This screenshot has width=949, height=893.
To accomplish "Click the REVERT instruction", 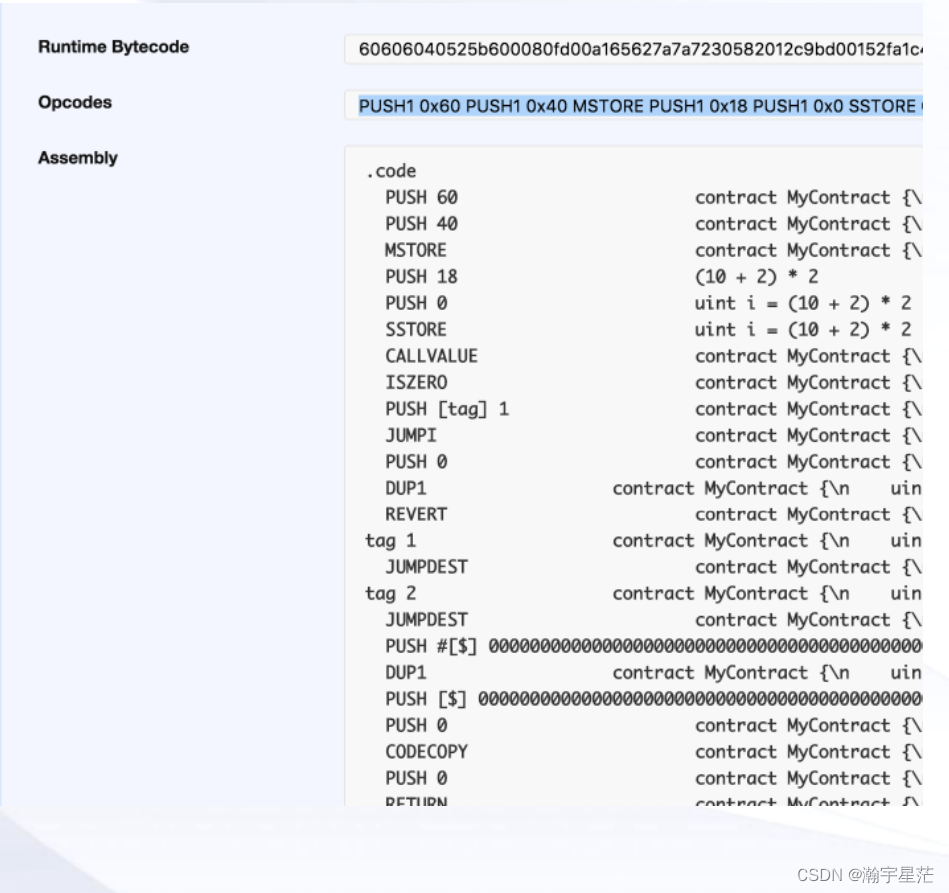I will 416,515.
